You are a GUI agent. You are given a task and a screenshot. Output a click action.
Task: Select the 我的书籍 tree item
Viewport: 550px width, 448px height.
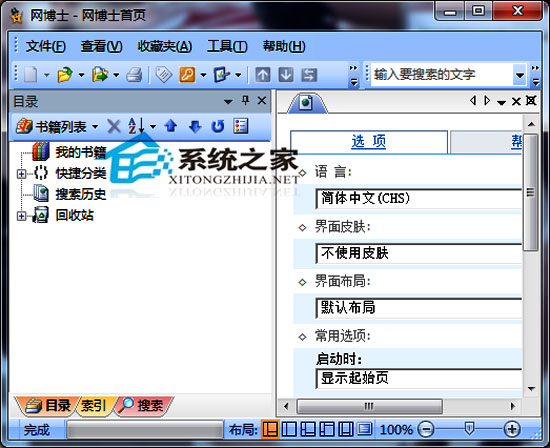[x=81, y=152]
